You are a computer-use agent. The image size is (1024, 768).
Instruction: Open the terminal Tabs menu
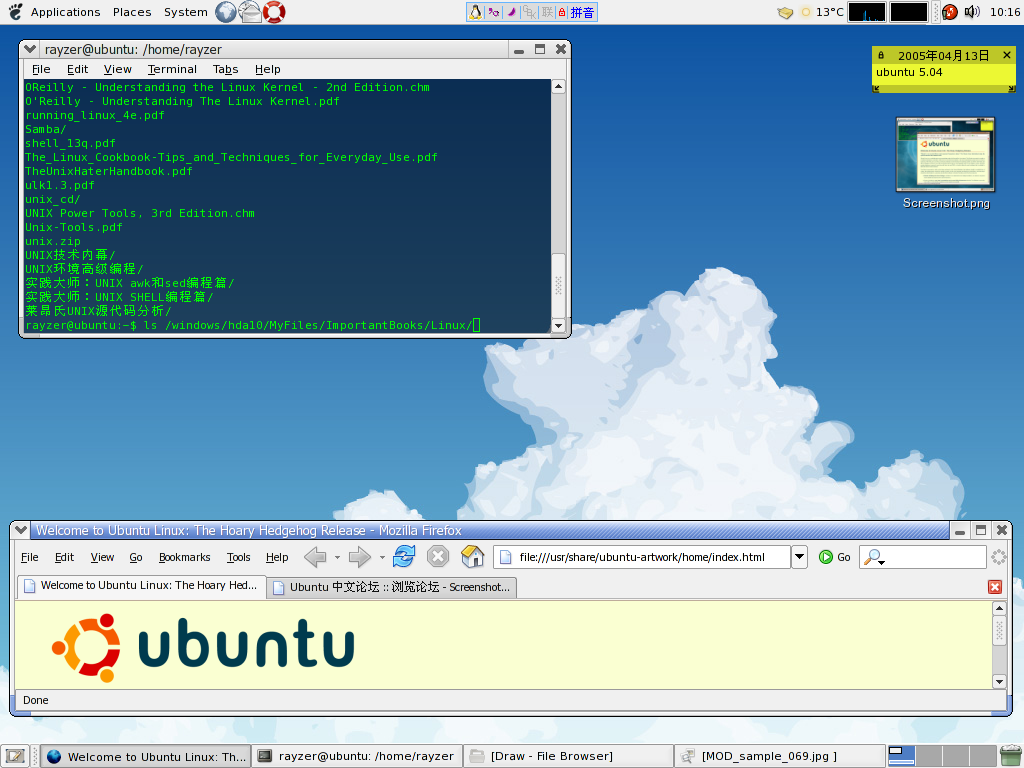(225, 69)
